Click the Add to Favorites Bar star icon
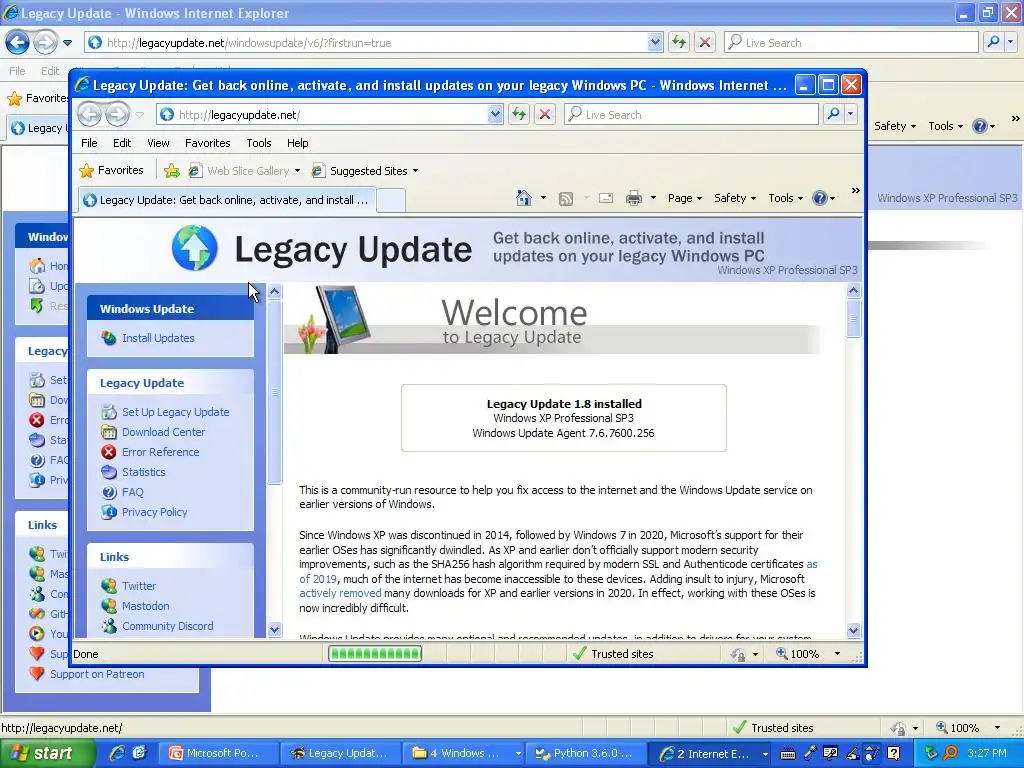This screenshot has height=768, width=1024. coord(172,170)
